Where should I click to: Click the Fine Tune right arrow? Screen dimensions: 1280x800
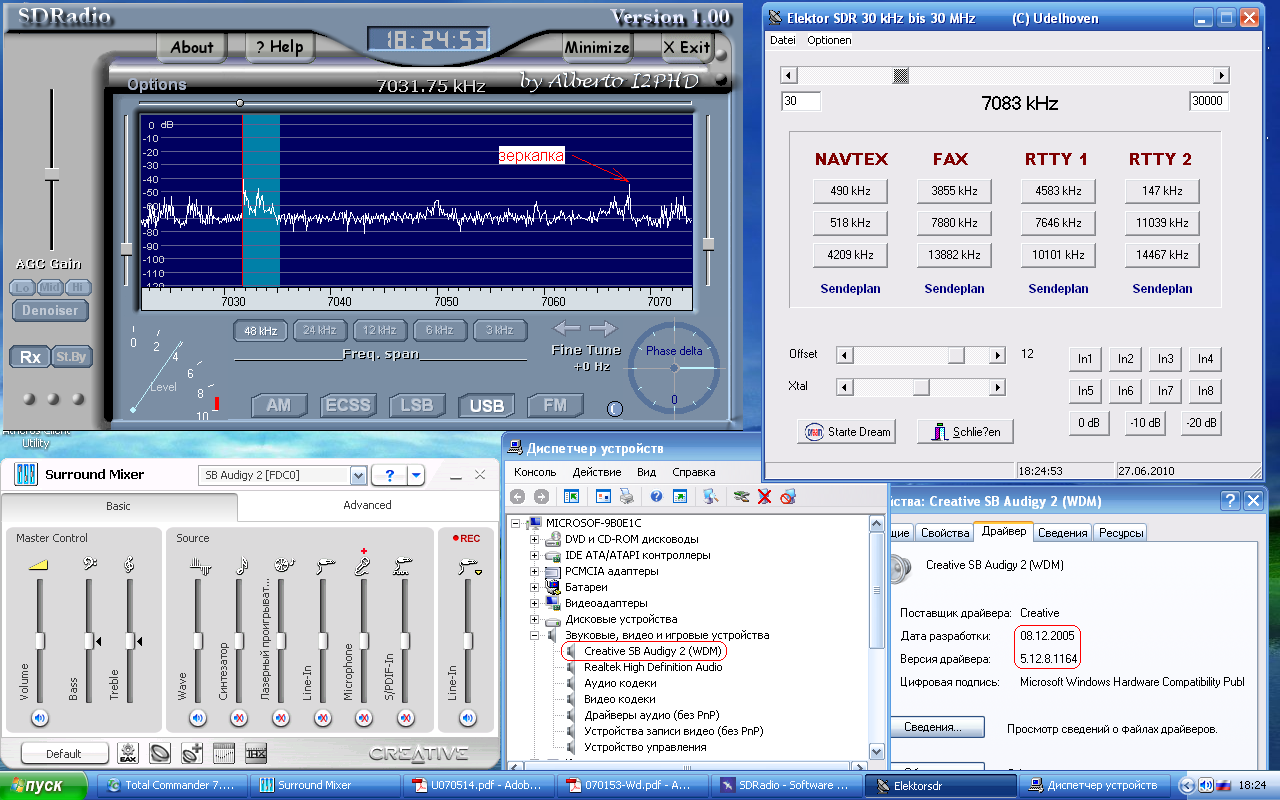tap(603, 329)
